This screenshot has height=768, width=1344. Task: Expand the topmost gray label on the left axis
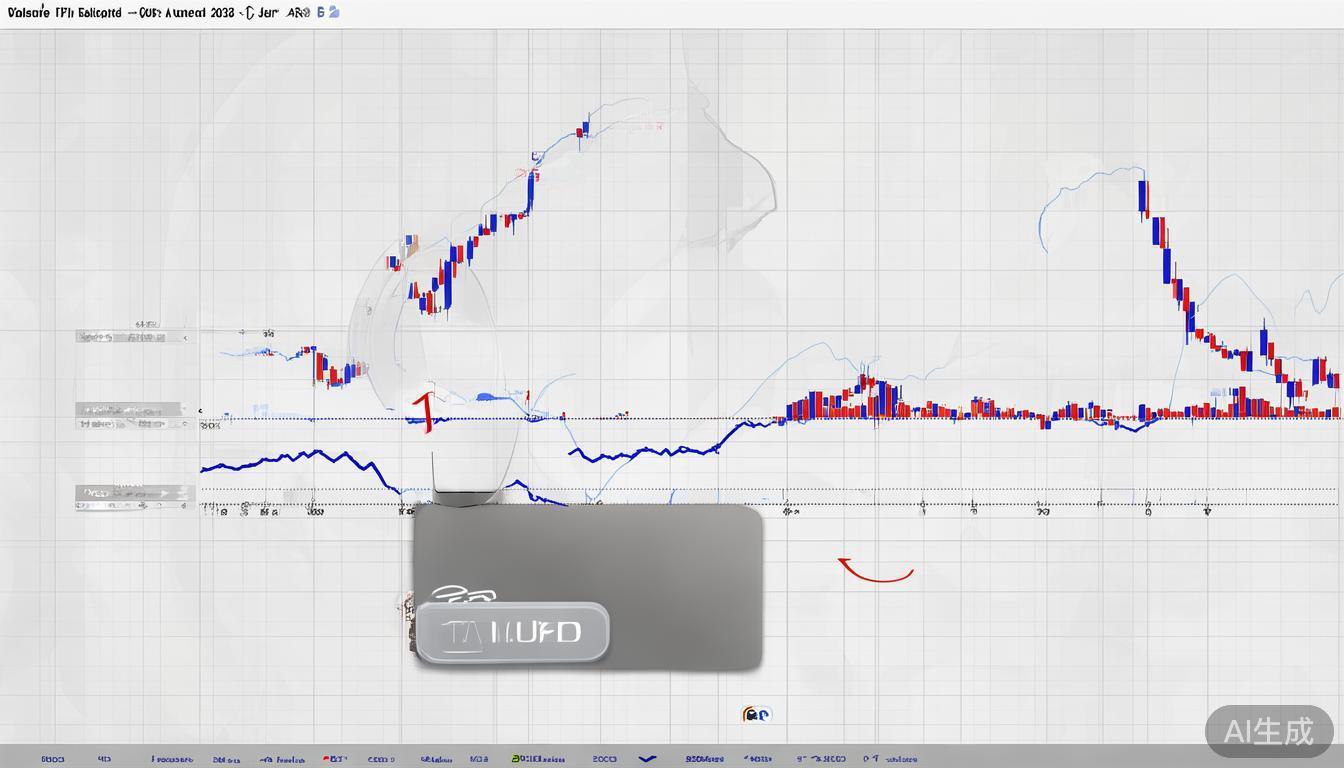(x=130, y=337)
